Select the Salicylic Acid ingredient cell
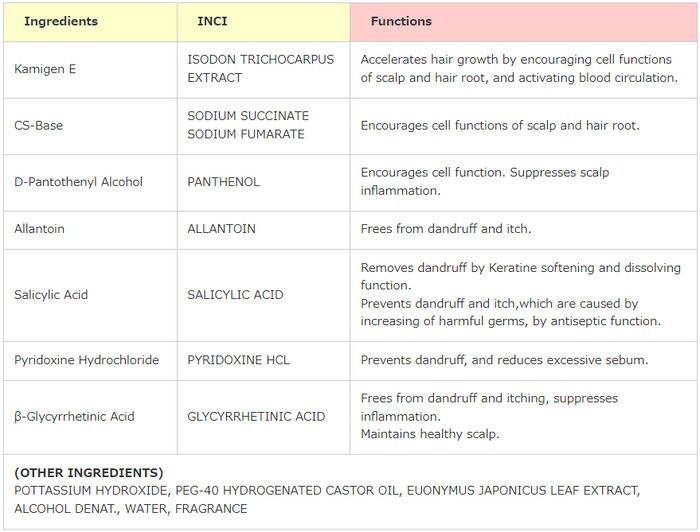 [50, 295]
